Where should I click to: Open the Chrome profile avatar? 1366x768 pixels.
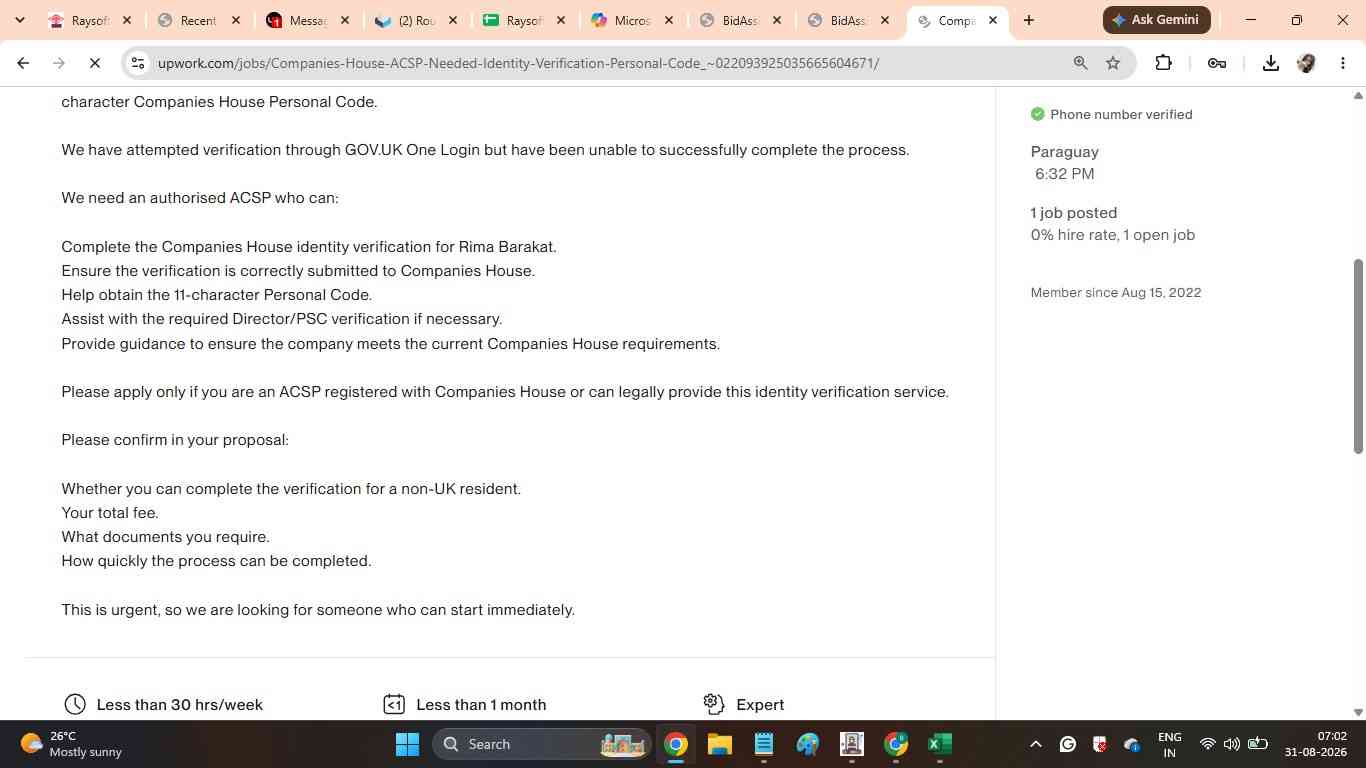1306,63
